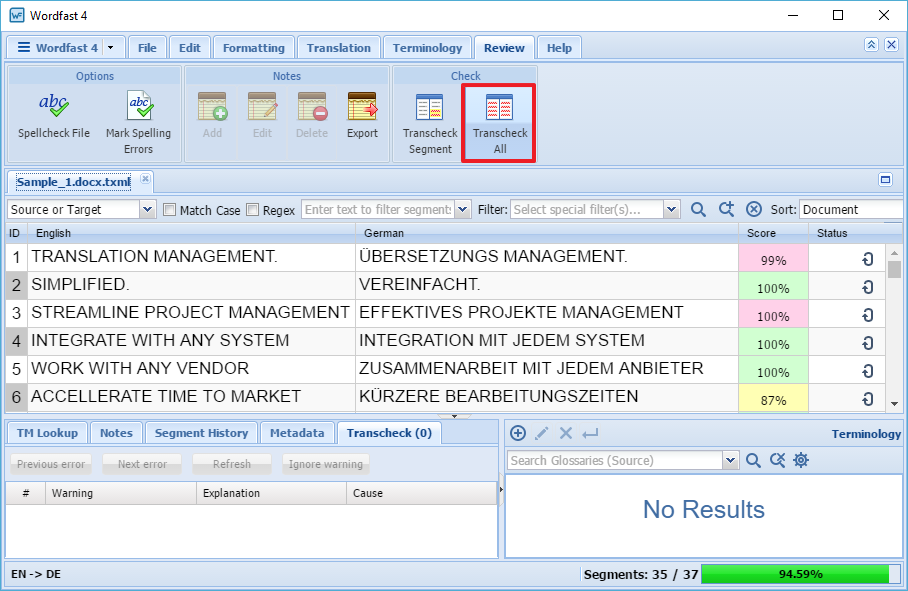Screen dimensions: 908x591
Task: Expand the filter text history dropdown
Action: click(463, 210)
